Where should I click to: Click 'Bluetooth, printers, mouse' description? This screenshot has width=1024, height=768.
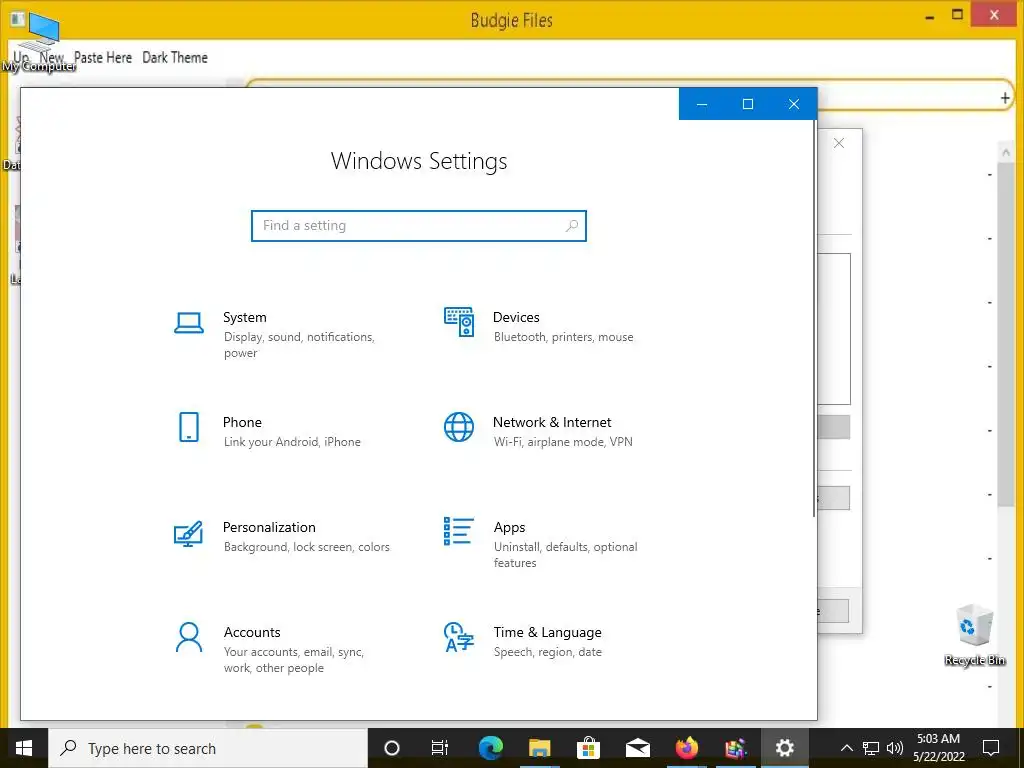coord(564,337)
